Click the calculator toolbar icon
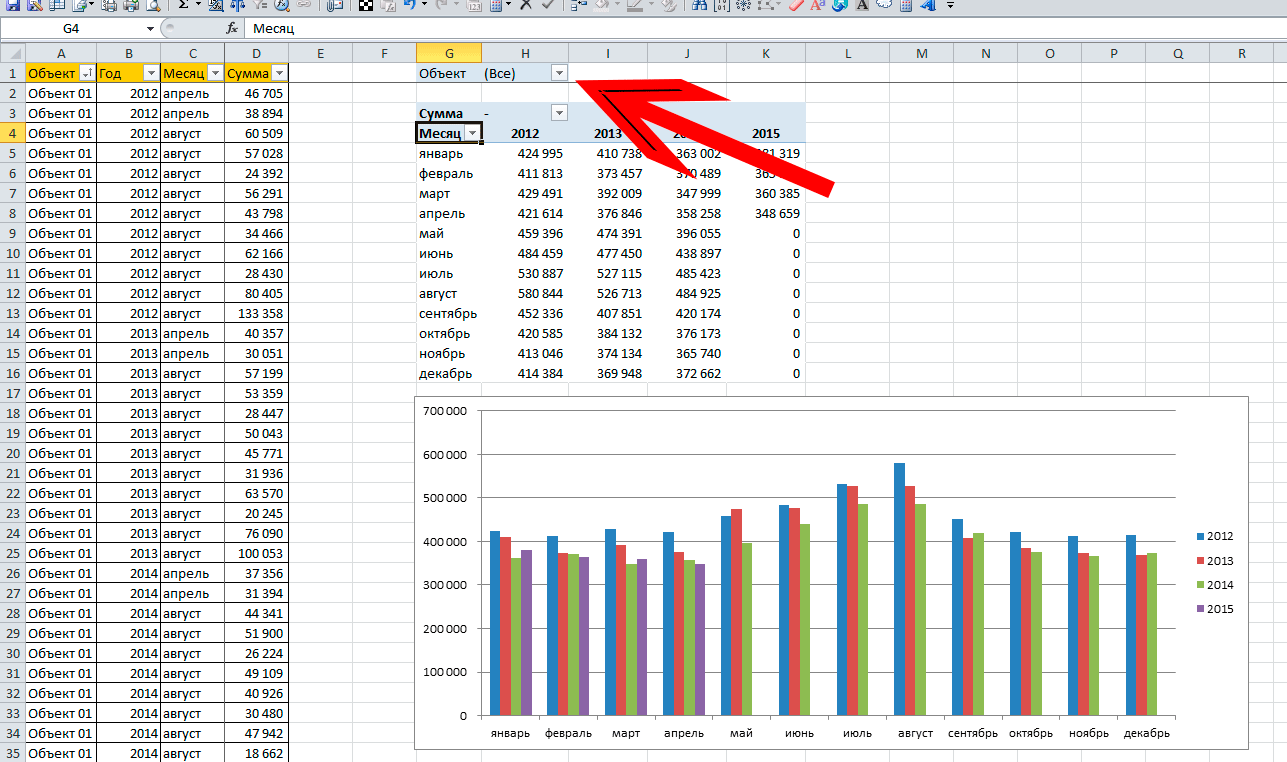 coord(906,5)
